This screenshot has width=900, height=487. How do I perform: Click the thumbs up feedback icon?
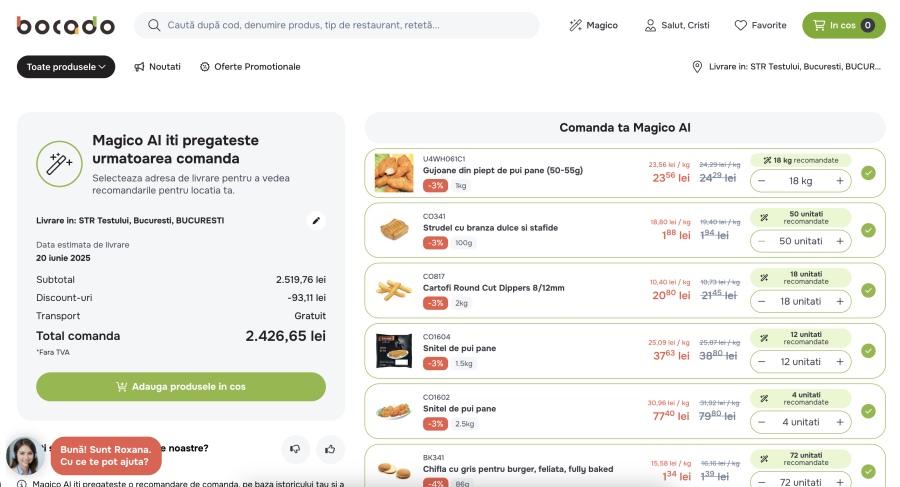click(330, 449)
